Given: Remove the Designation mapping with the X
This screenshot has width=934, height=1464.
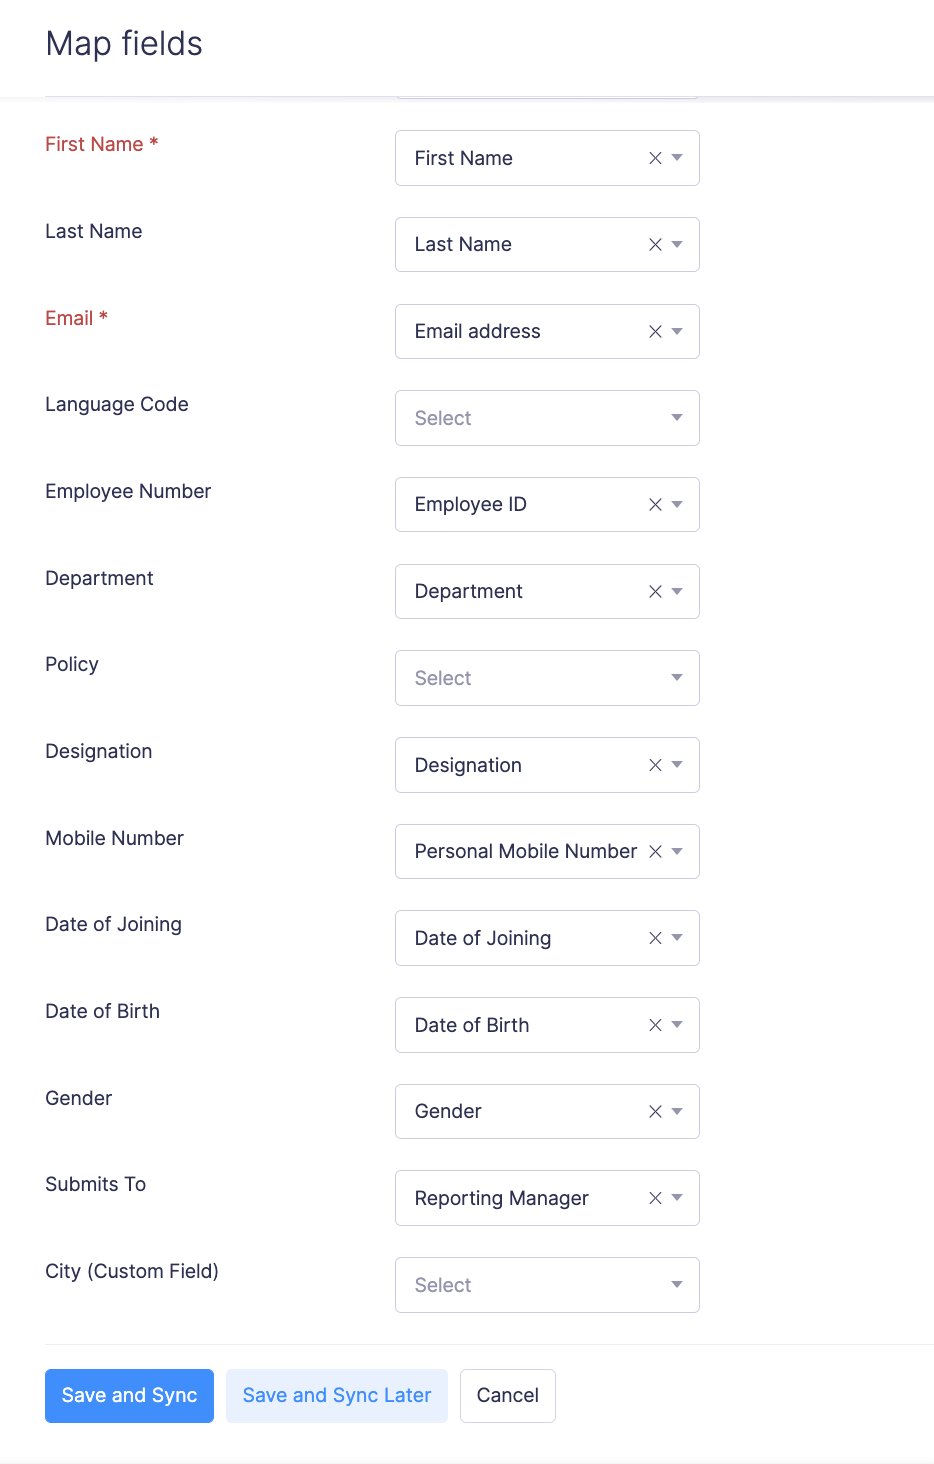Looking at the screenshot, I should pyautogui.click(x=653, y=764).
